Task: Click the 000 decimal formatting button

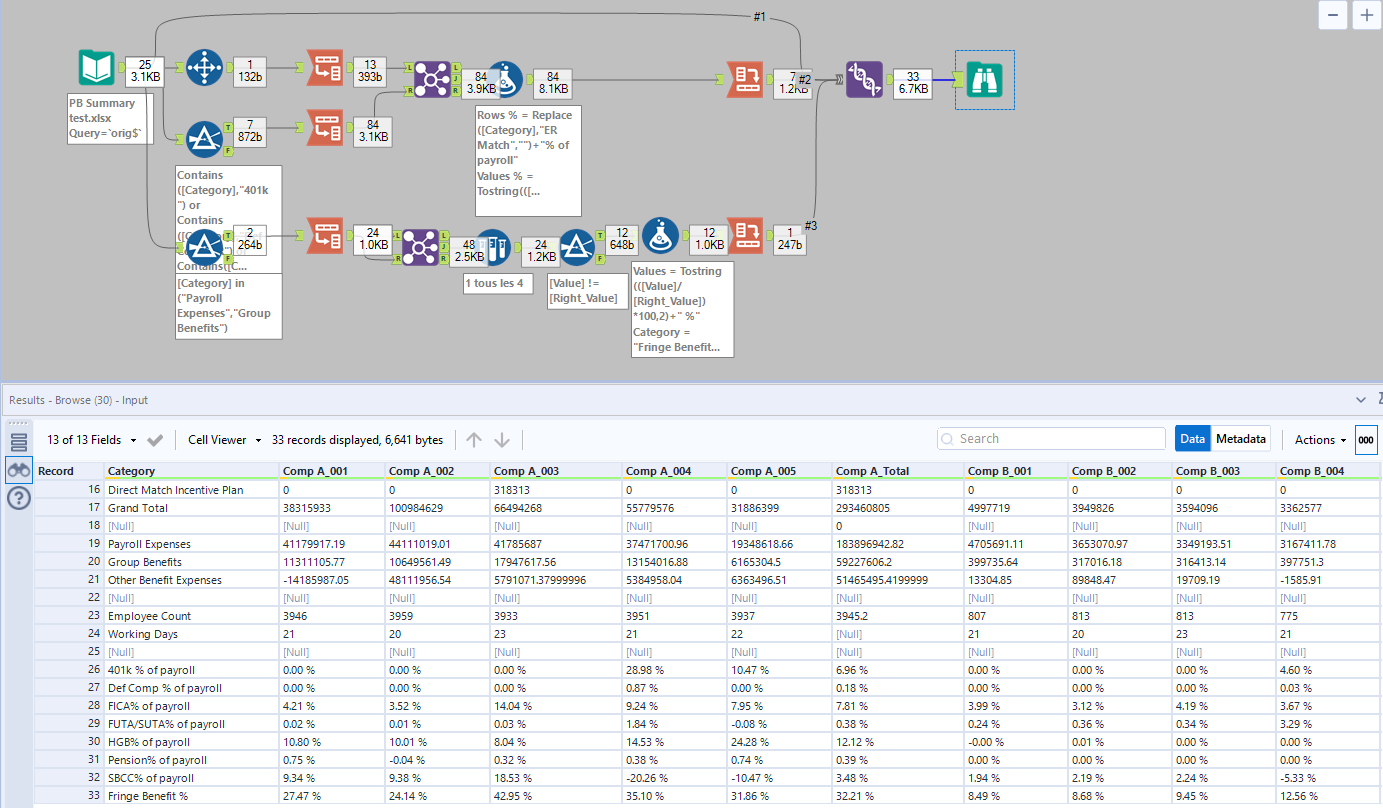Action: click(x=1366, y=439)
